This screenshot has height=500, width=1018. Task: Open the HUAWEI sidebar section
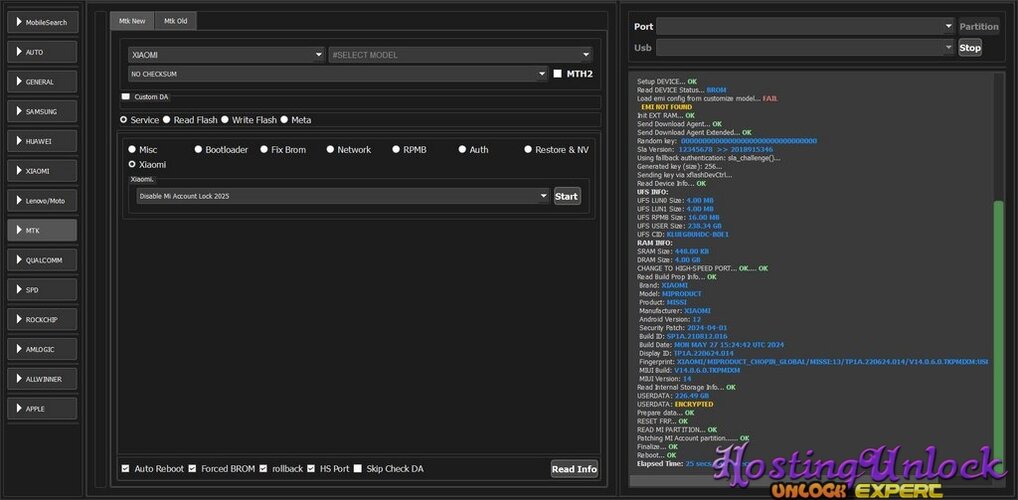pyautogui.click(x=42, y=141)
